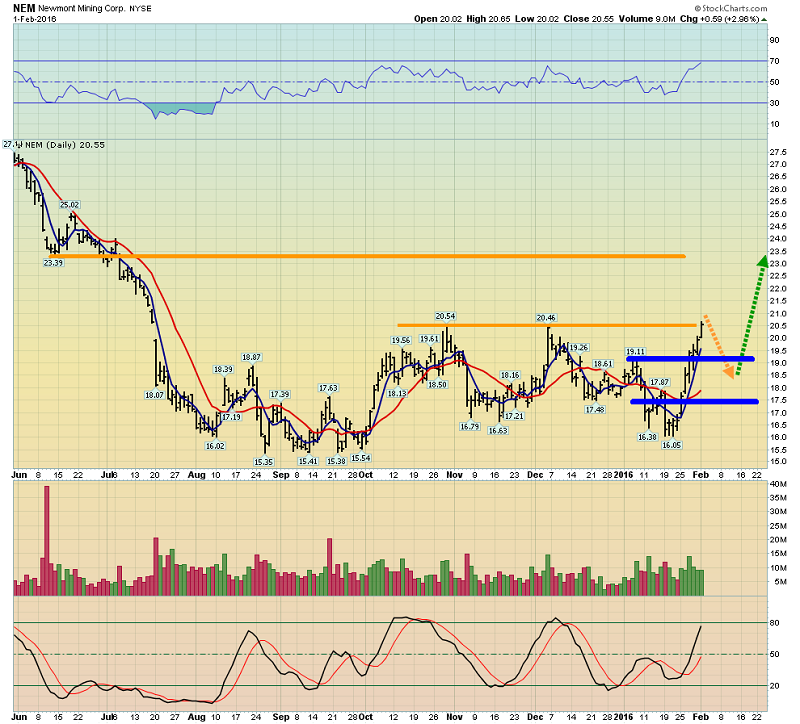Click the Close 20.55 header value
Viewport: 800px width, 724px height.
click(588, 19)
